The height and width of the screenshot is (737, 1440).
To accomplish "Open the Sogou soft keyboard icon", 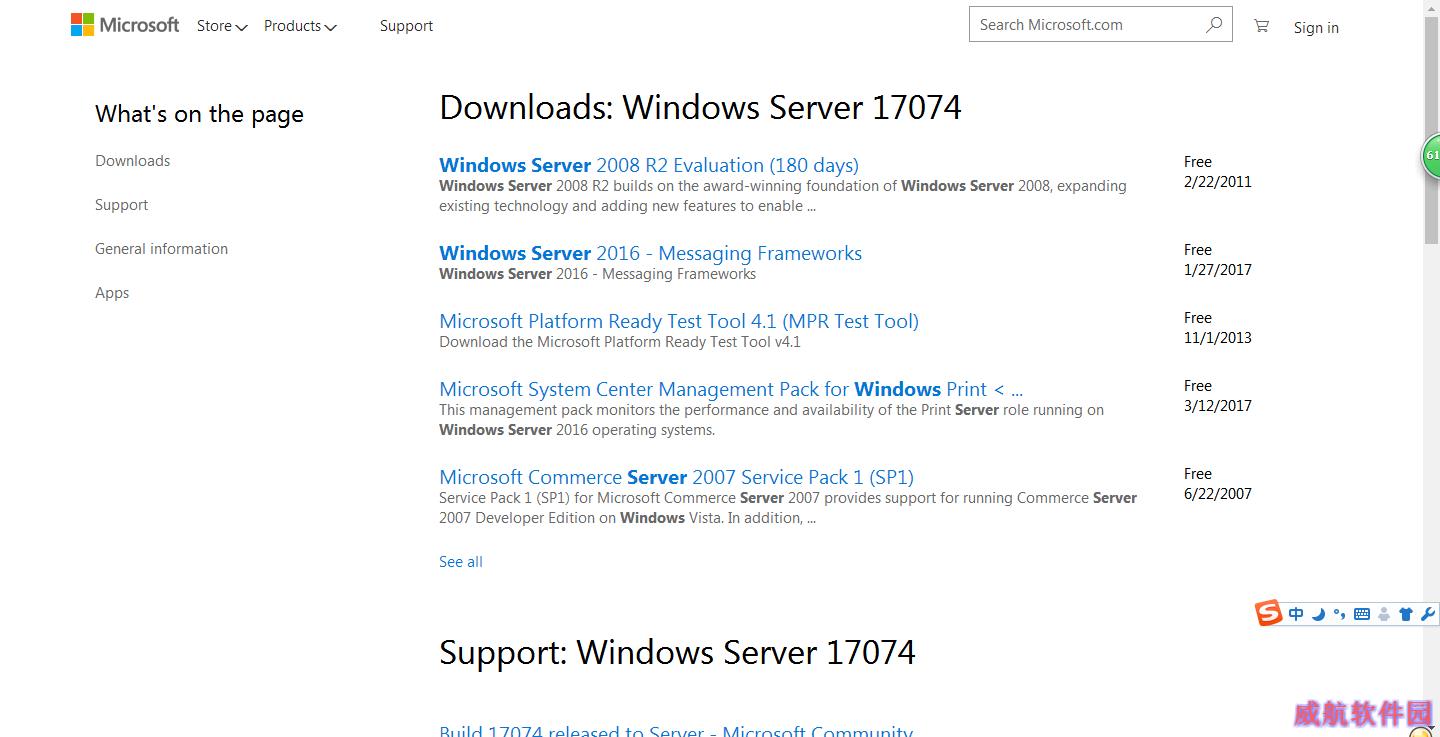I will coord(1361,614).
